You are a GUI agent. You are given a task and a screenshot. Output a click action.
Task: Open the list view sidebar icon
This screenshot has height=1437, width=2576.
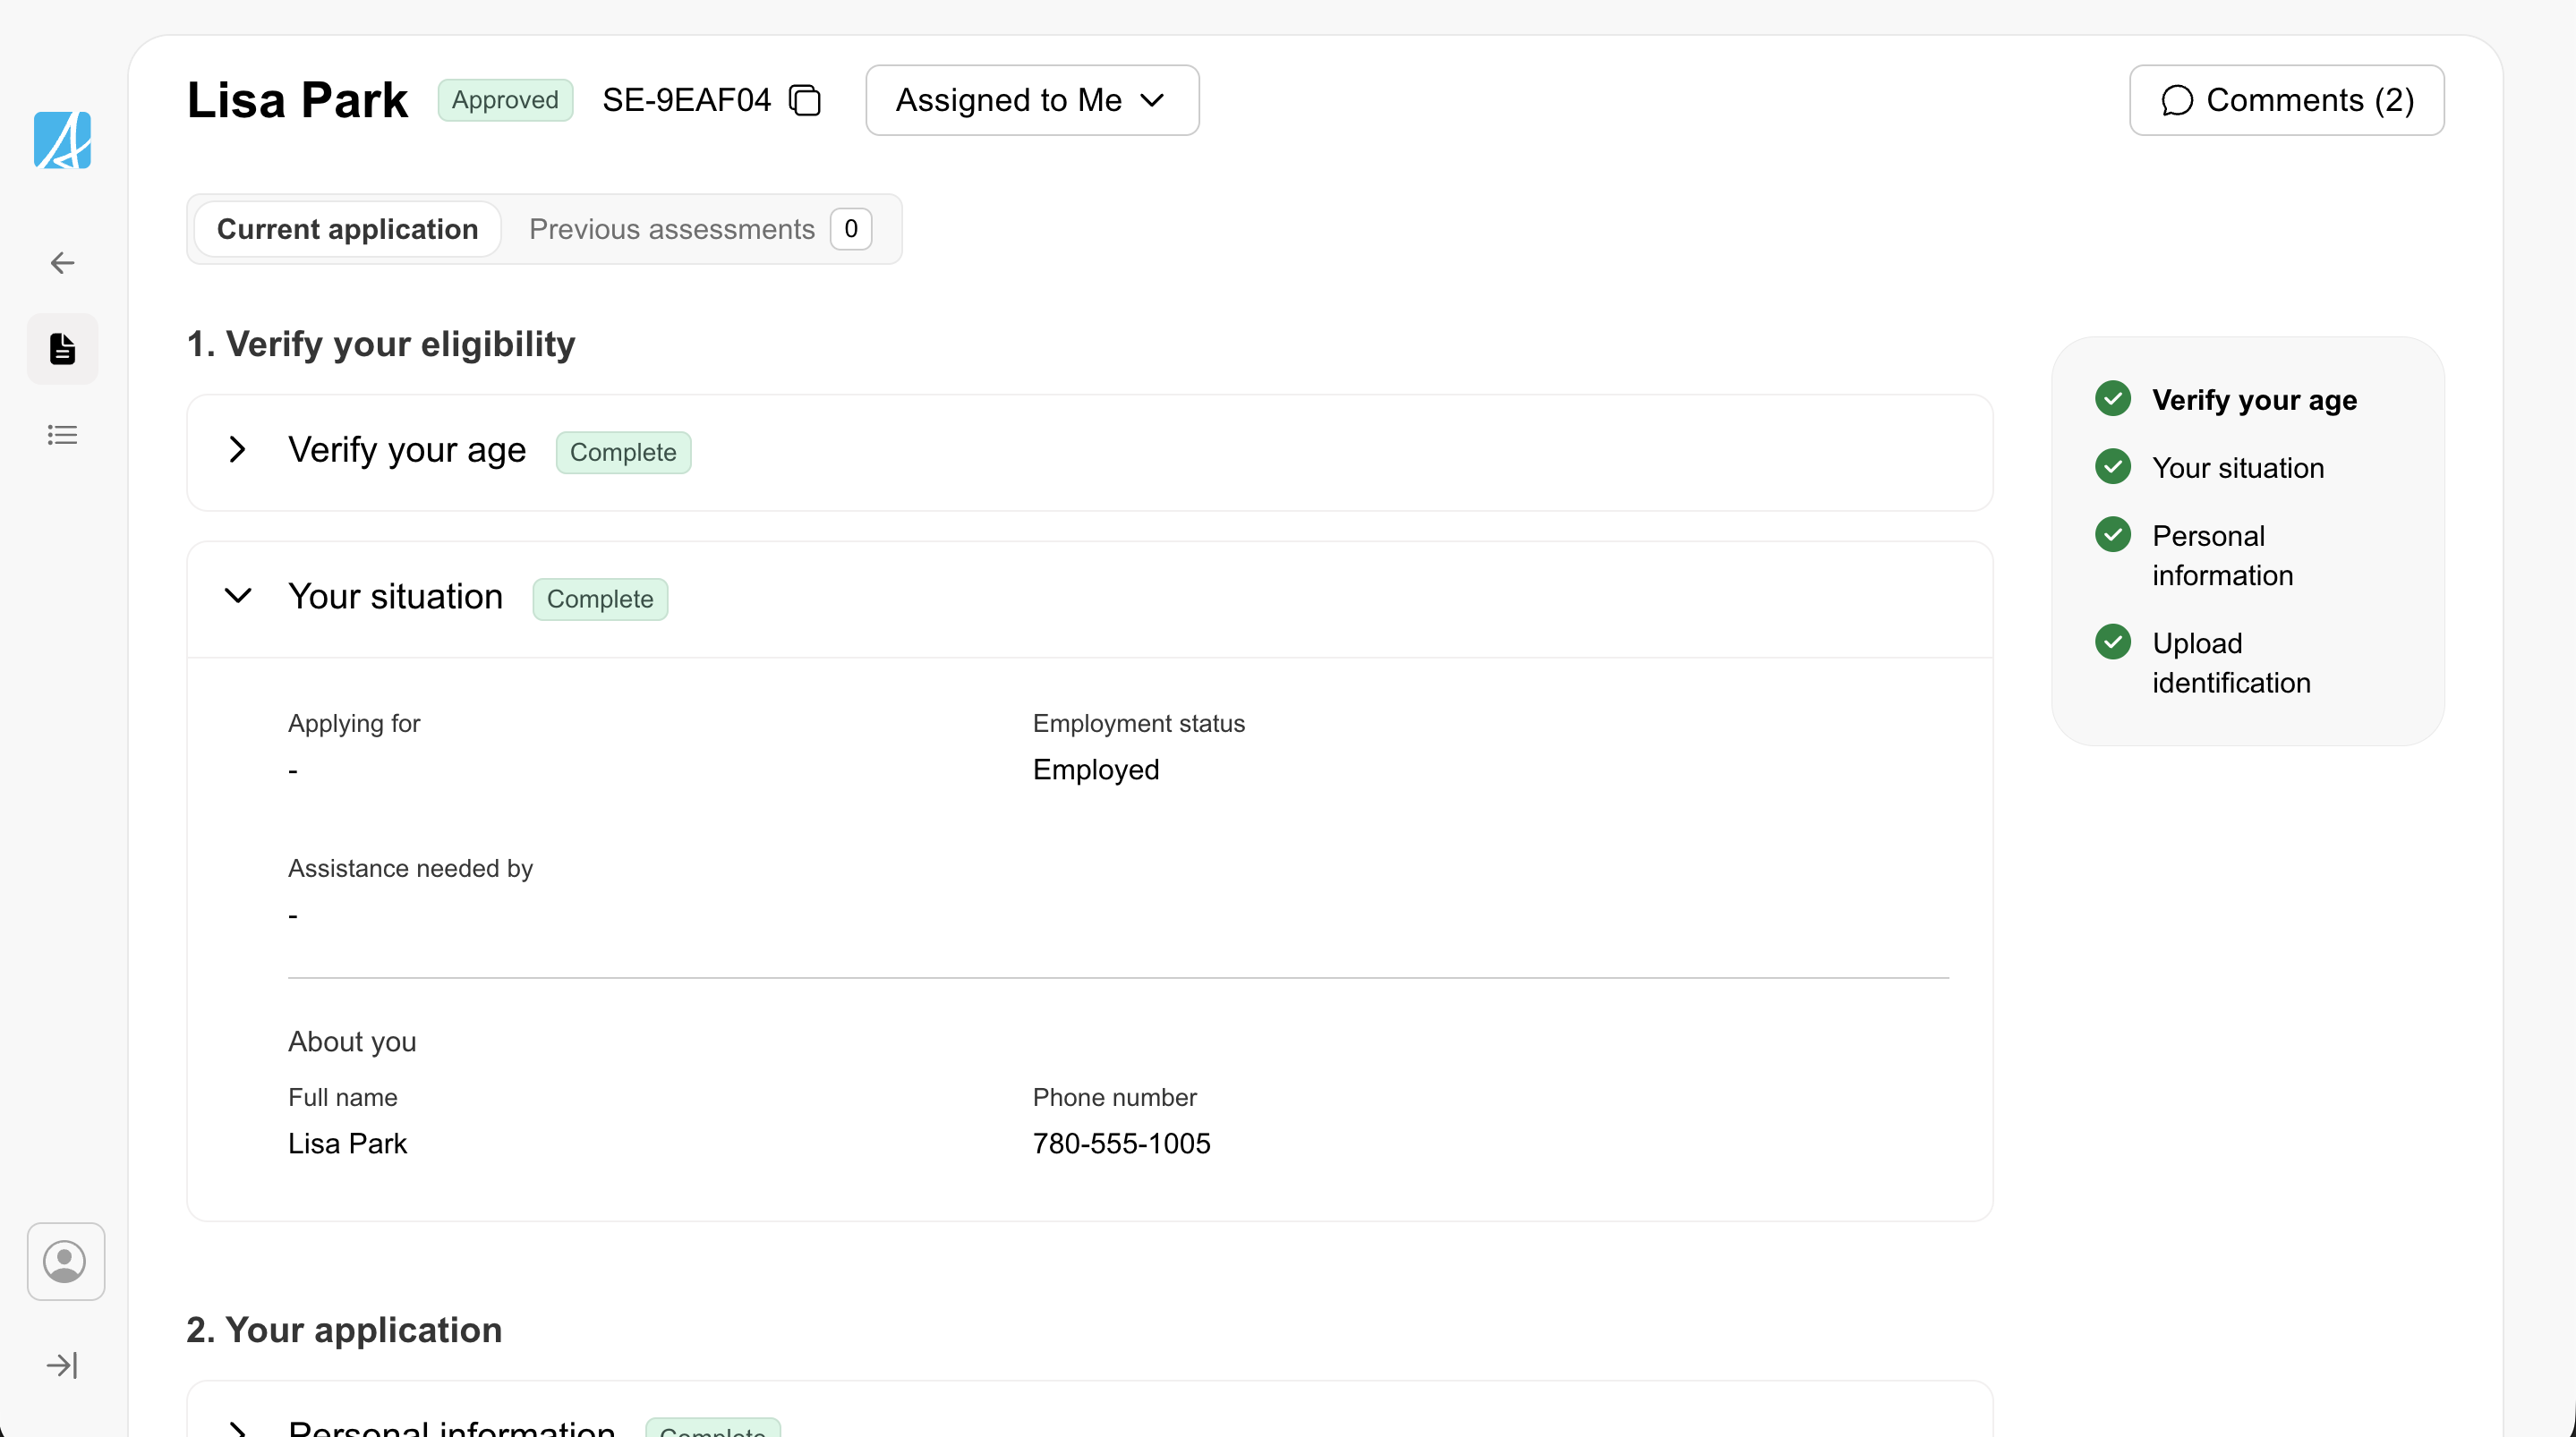tap(62, 435)
